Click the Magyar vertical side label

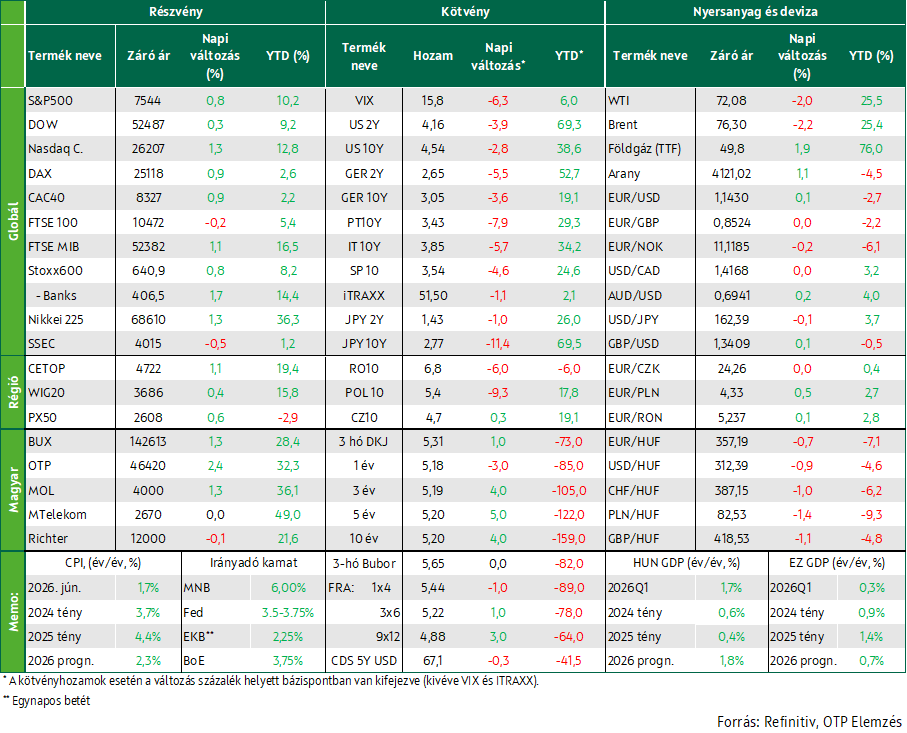pos(13,490)
